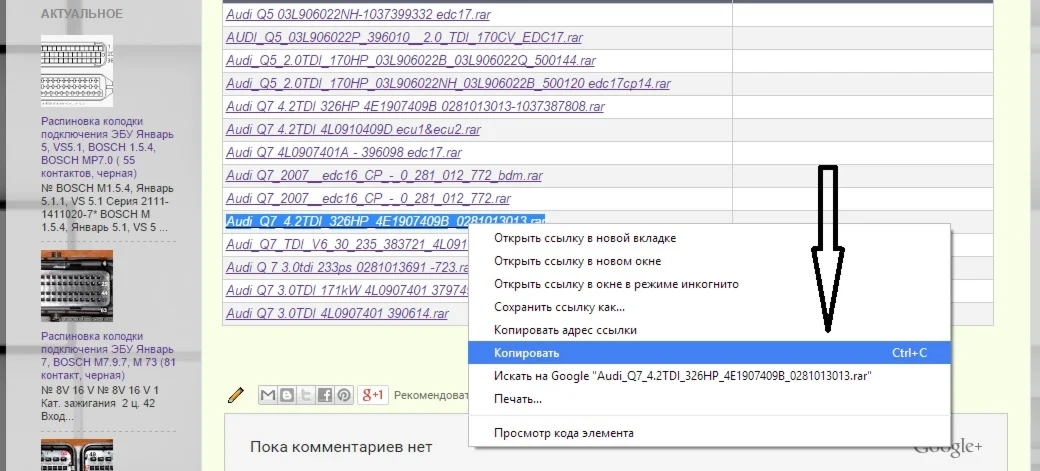
Task: Choose 'Копировать адрес ссылки'
Action: [x=709, y=330]
